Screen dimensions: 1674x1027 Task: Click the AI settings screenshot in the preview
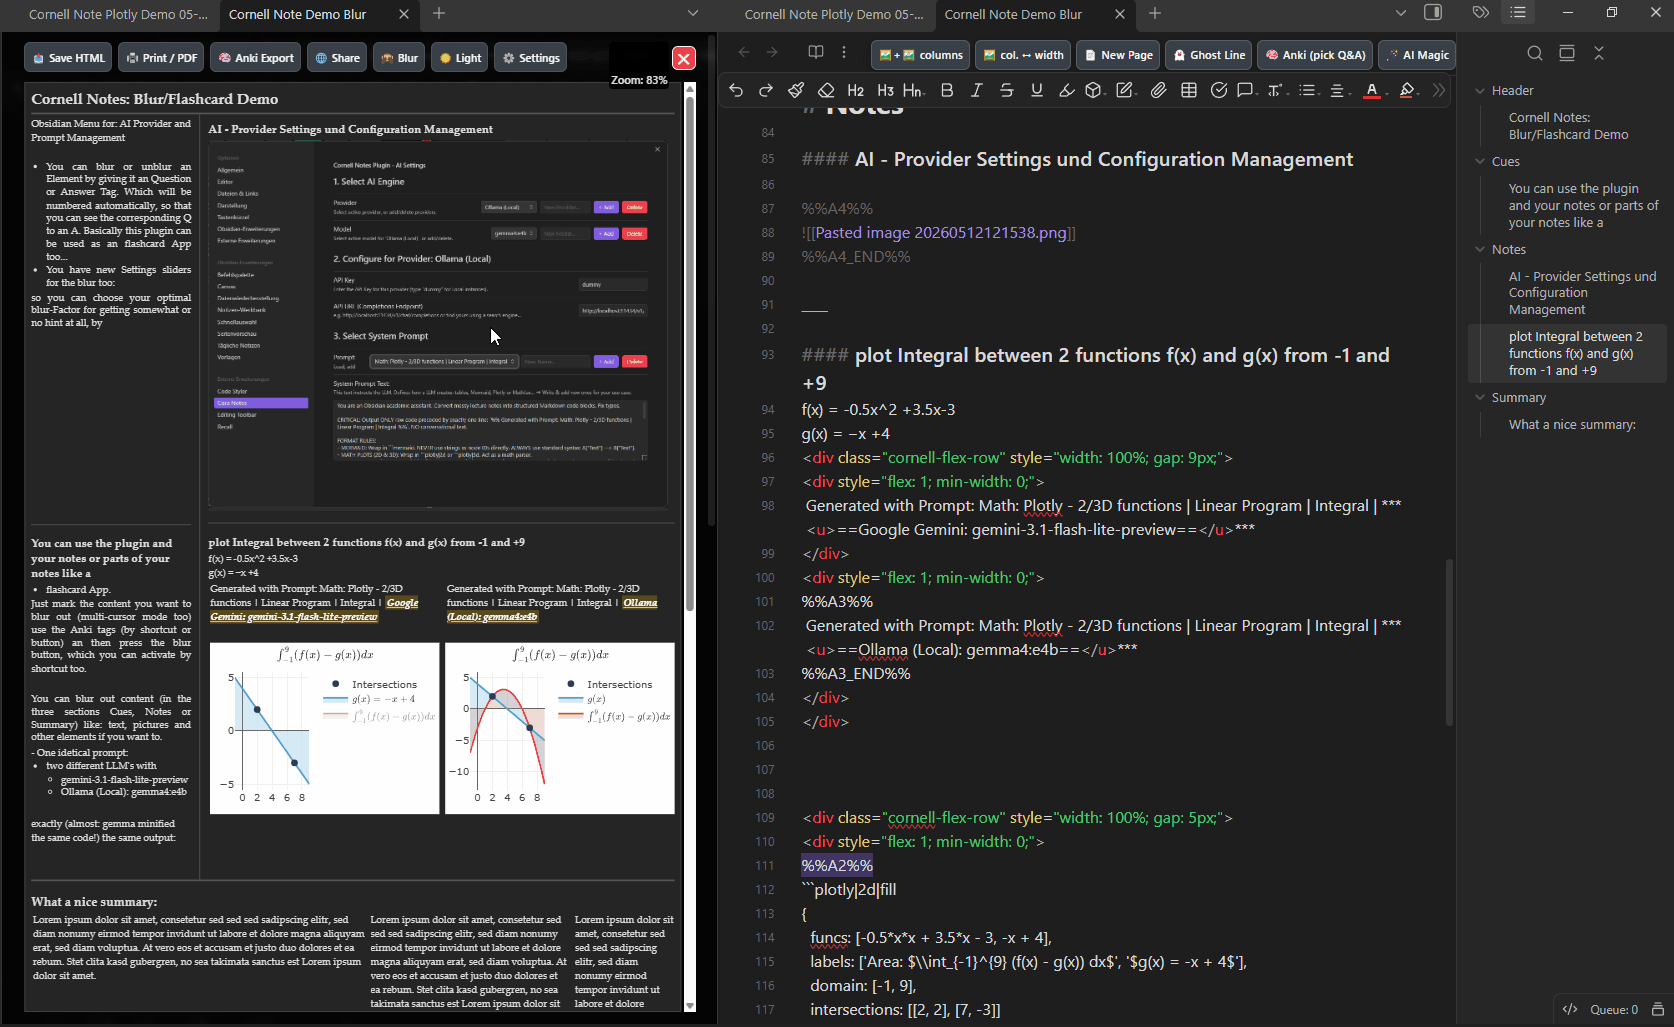pyautogui.click(x=437, y=324)
